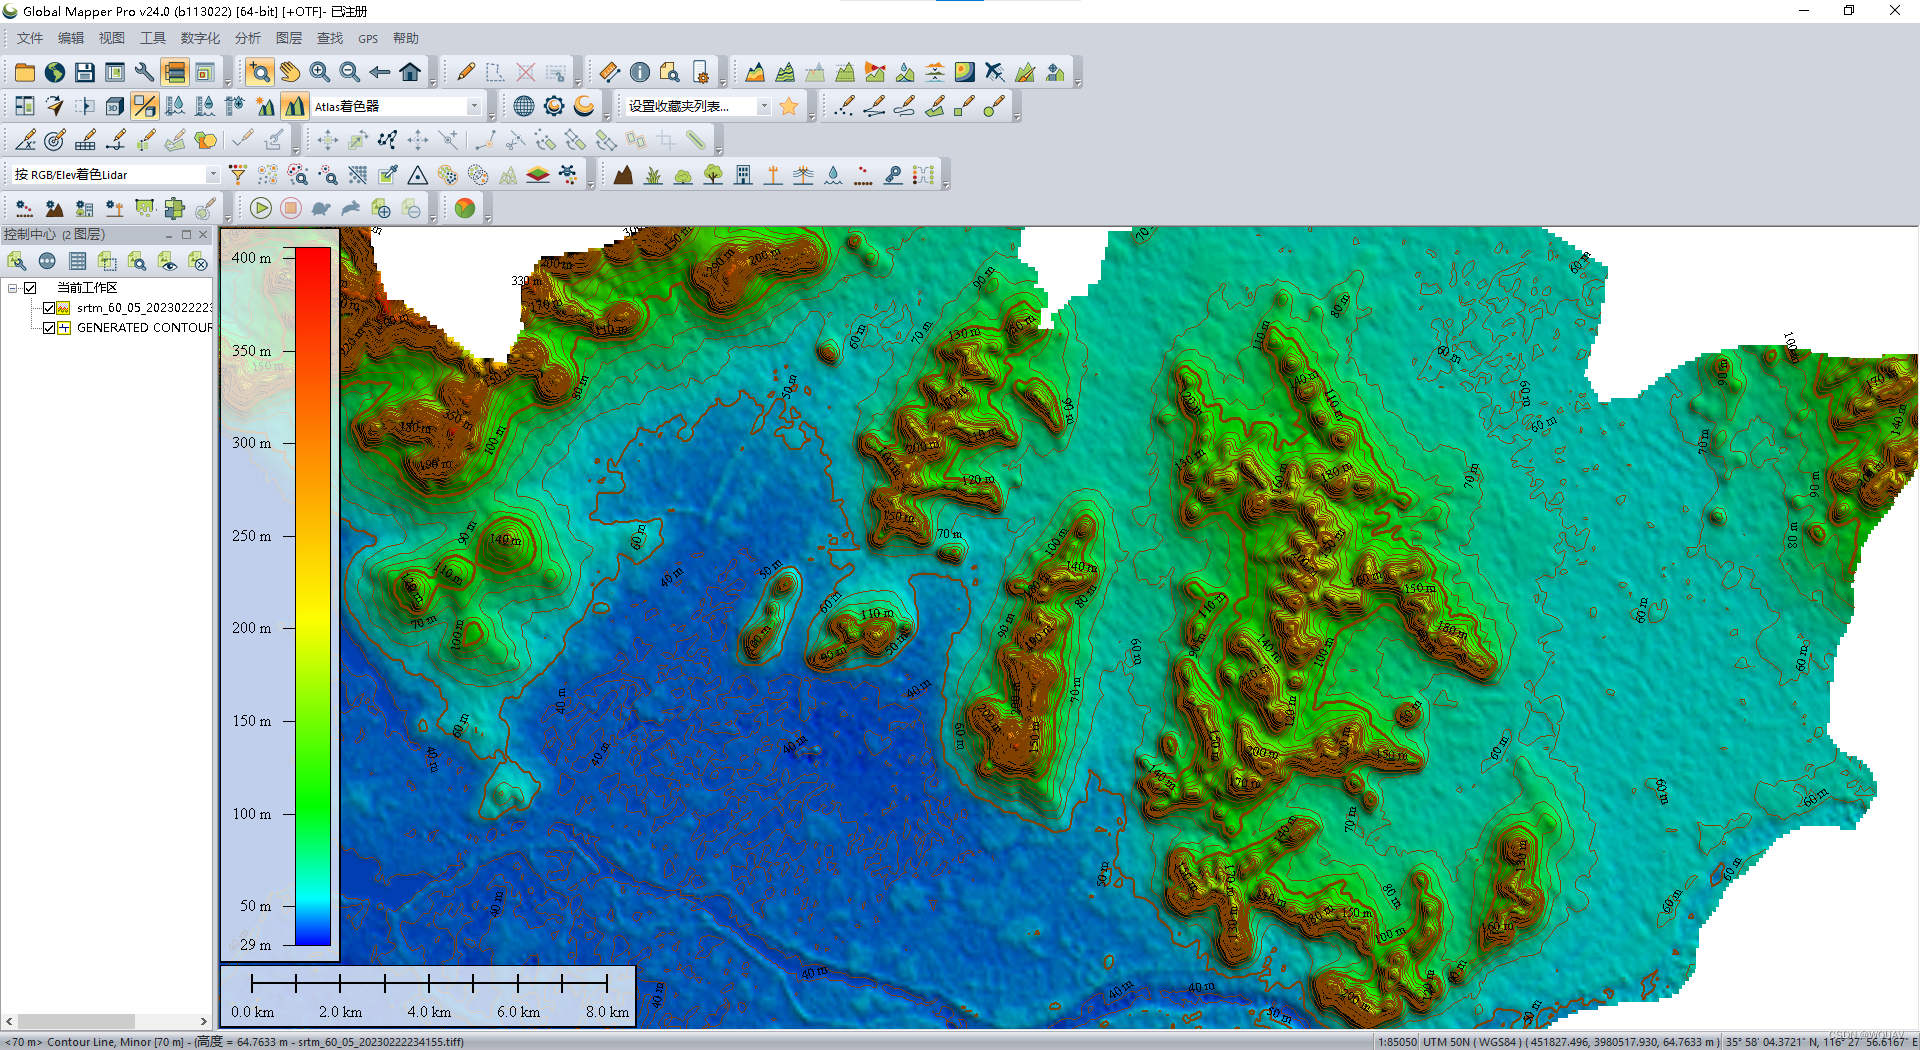The image size is (1920, 1050).
Task: Select the pan hand tool
Action: click(290, 72)
